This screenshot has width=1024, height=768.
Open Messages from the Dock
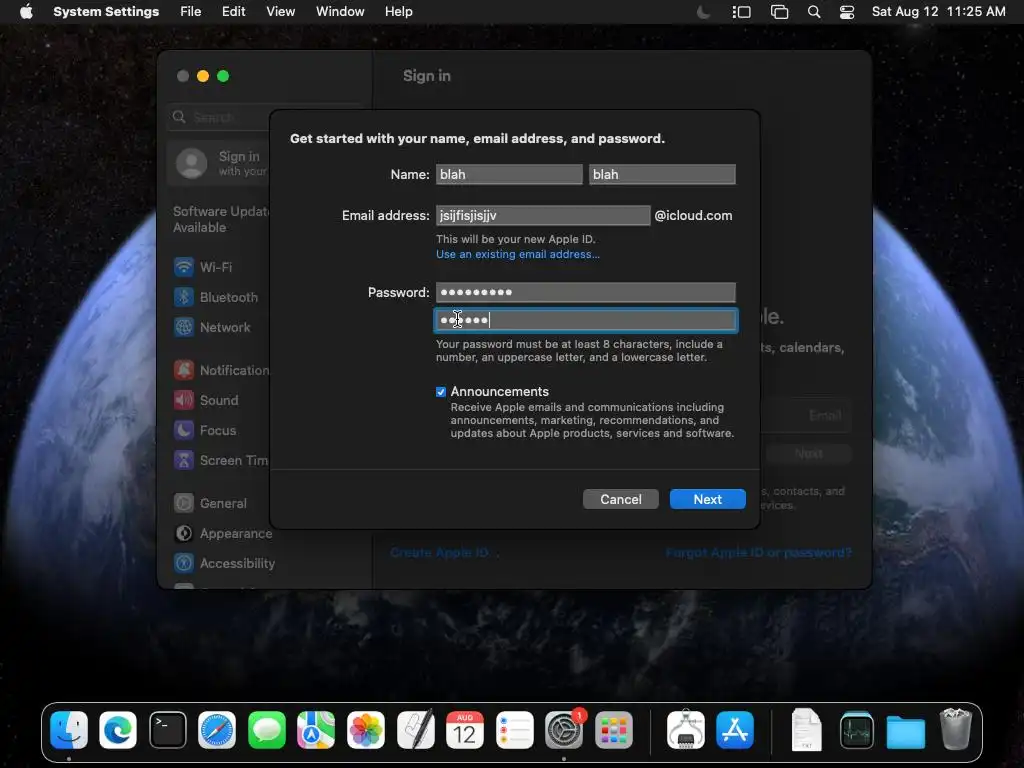(x=267, y=729)
